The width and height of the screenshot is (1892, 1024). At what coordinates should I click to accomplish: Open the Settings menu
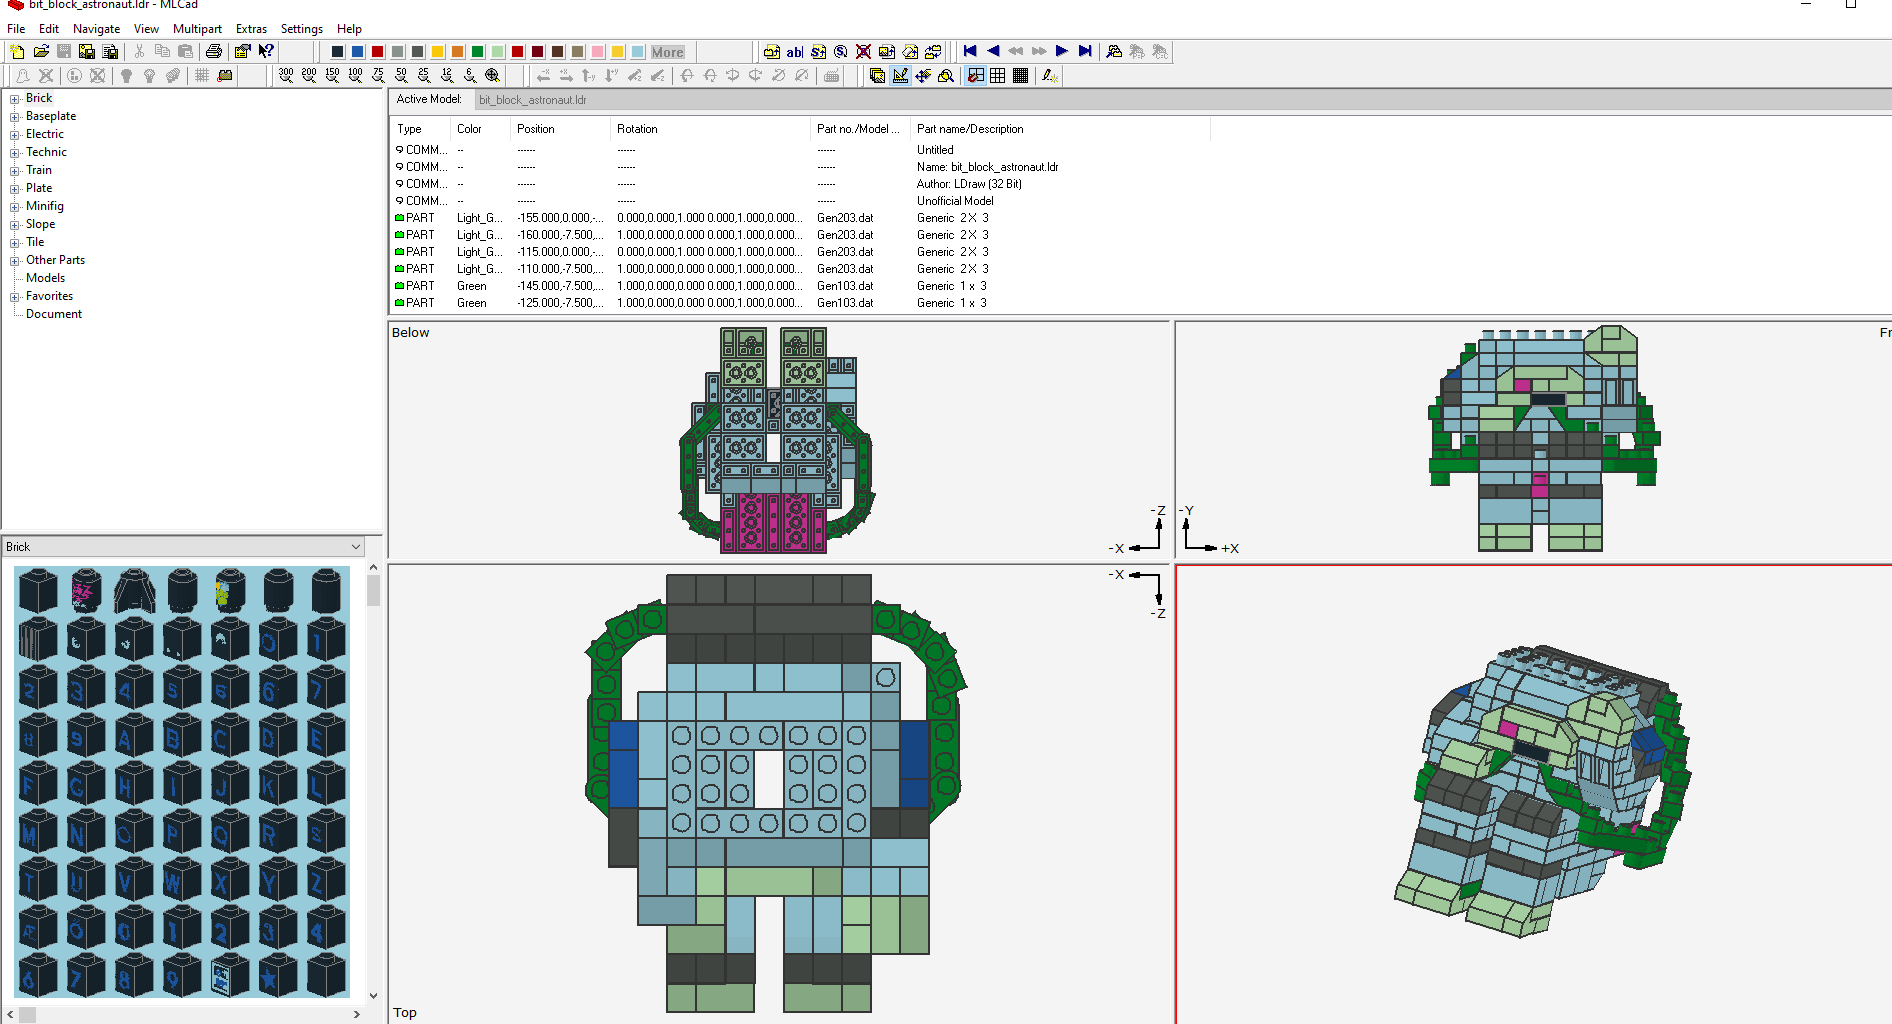(301, 29)
